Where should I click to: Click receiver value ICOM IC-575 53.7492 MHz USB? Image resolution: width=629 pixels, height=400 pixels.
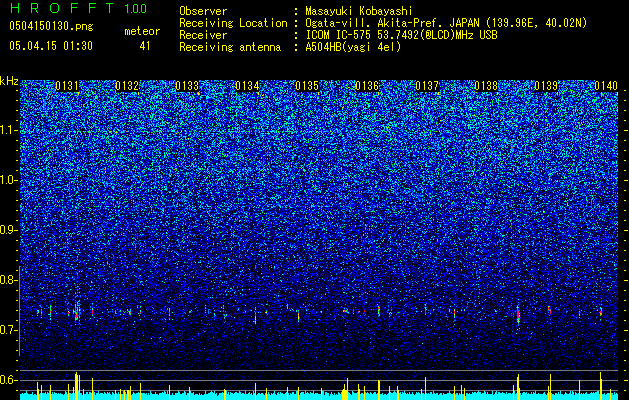click(x=401, y=35)
